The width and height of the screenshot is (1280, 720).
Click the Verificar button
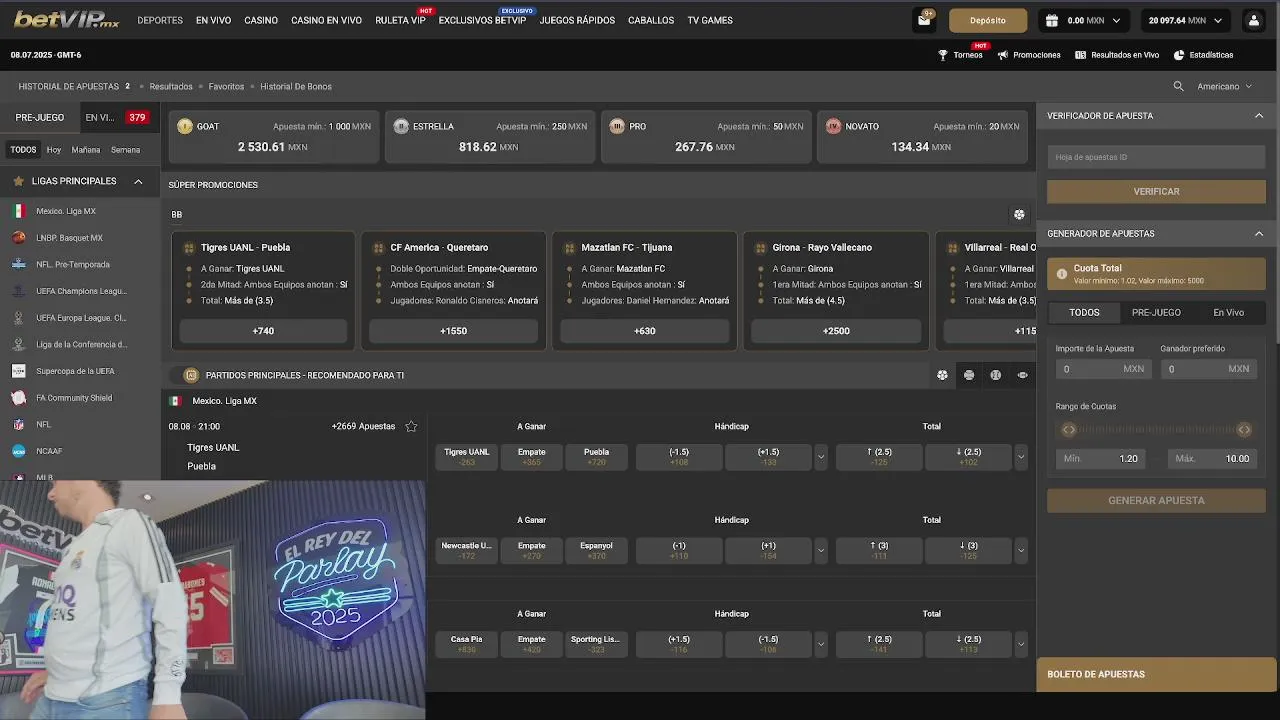(1156, 191)
